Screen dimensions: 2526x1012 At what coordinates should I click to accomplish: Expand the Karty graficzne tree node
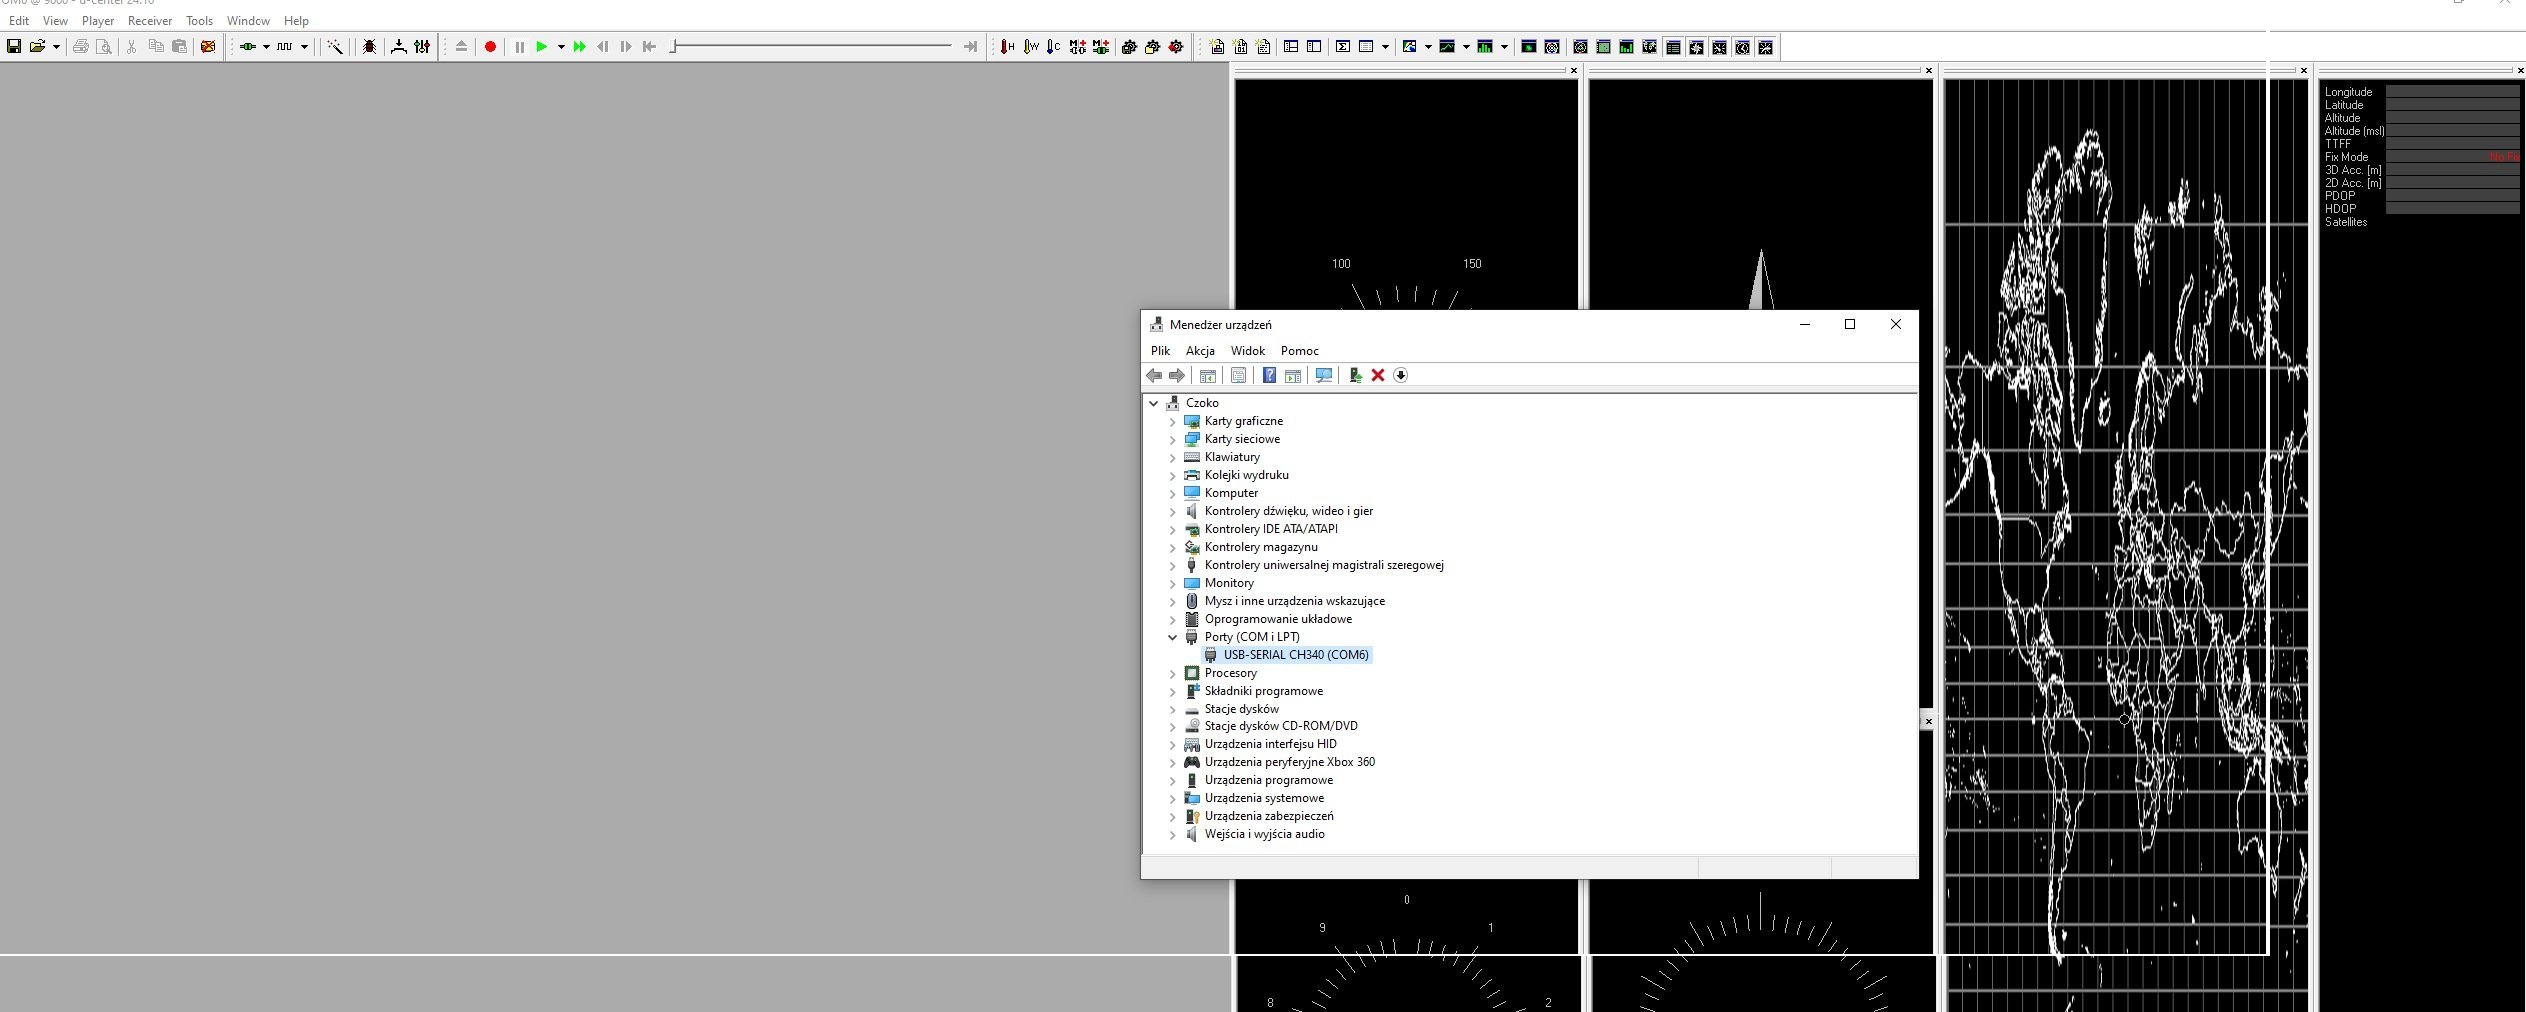click(x=1173, y=421)
